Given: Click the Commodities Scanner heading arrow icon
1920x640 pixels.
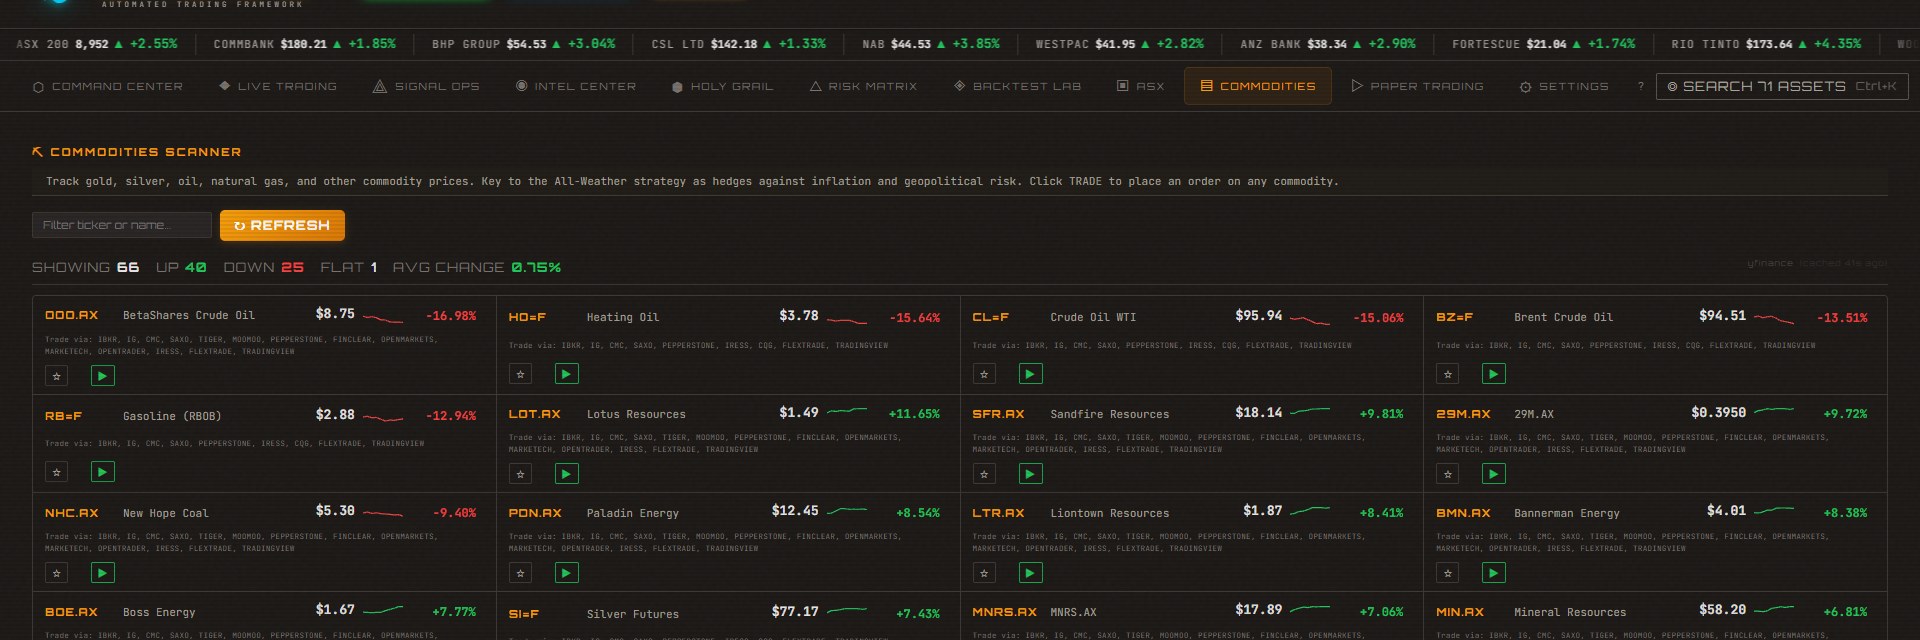Looking at the screenshot, I should click(x=38, y=152).
